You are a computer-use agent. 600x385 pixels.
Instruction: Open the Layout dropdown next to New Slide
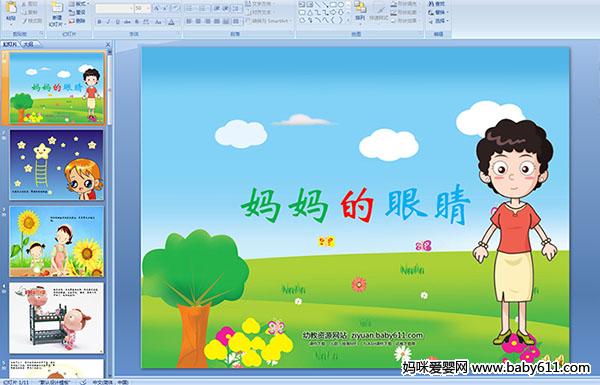pos(78,4)
